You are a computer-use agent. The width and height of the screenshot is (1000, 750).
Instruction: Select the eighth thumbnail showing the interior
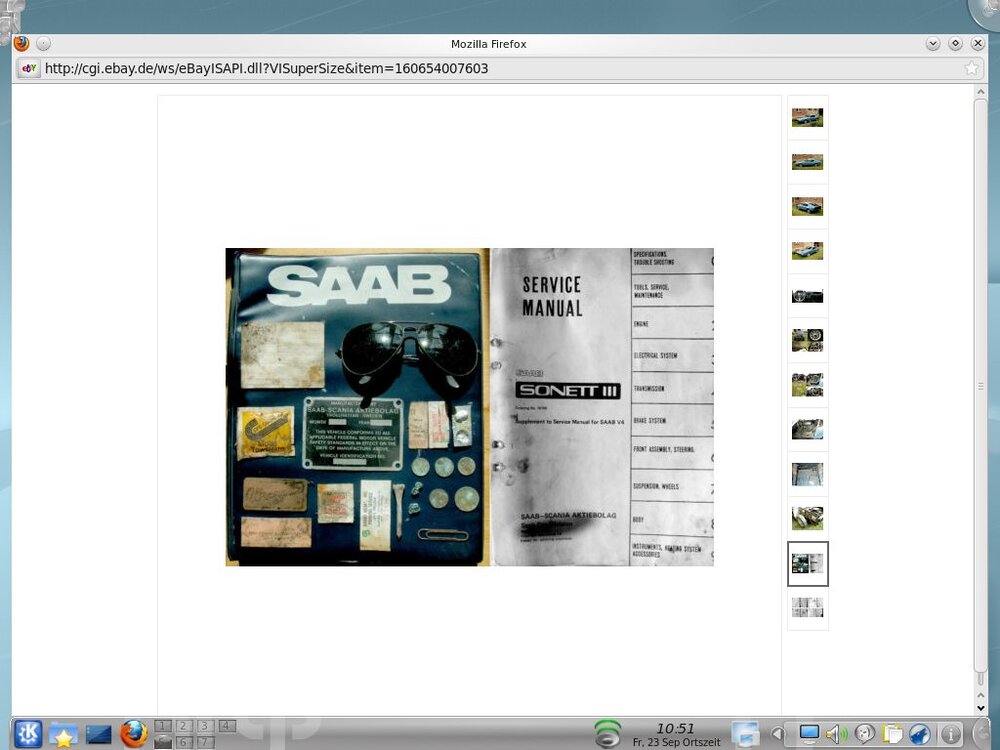click(807, 429)
